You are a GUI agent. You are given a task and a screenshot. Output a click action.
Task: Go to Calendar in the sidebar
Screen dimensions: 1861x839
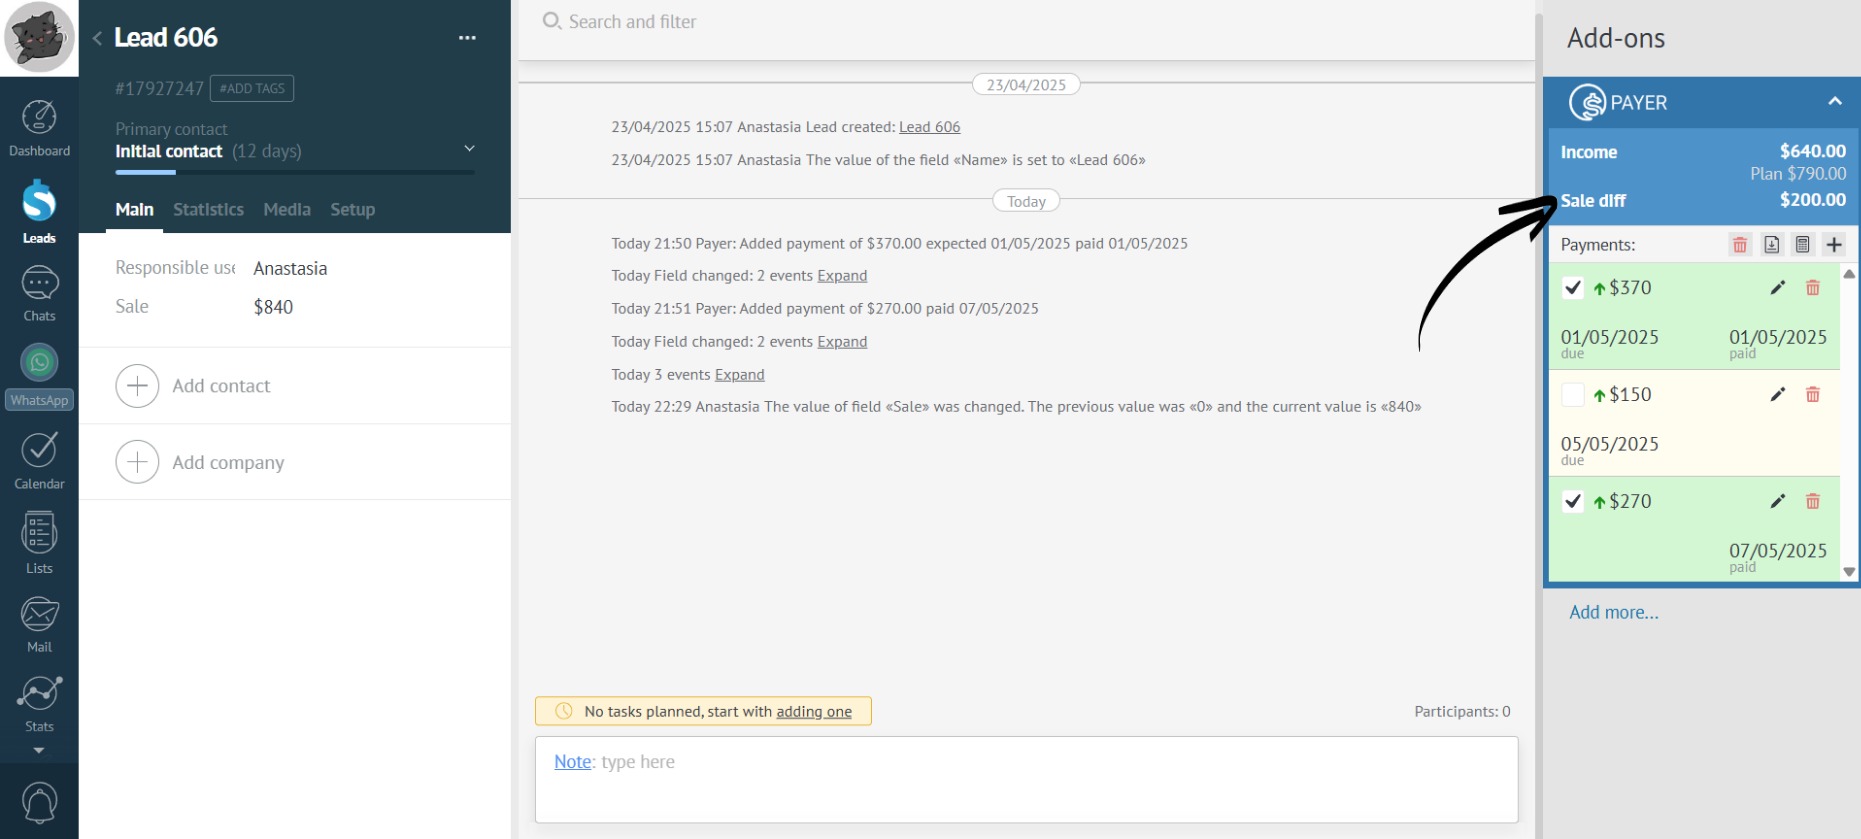[x=39, y=460]
